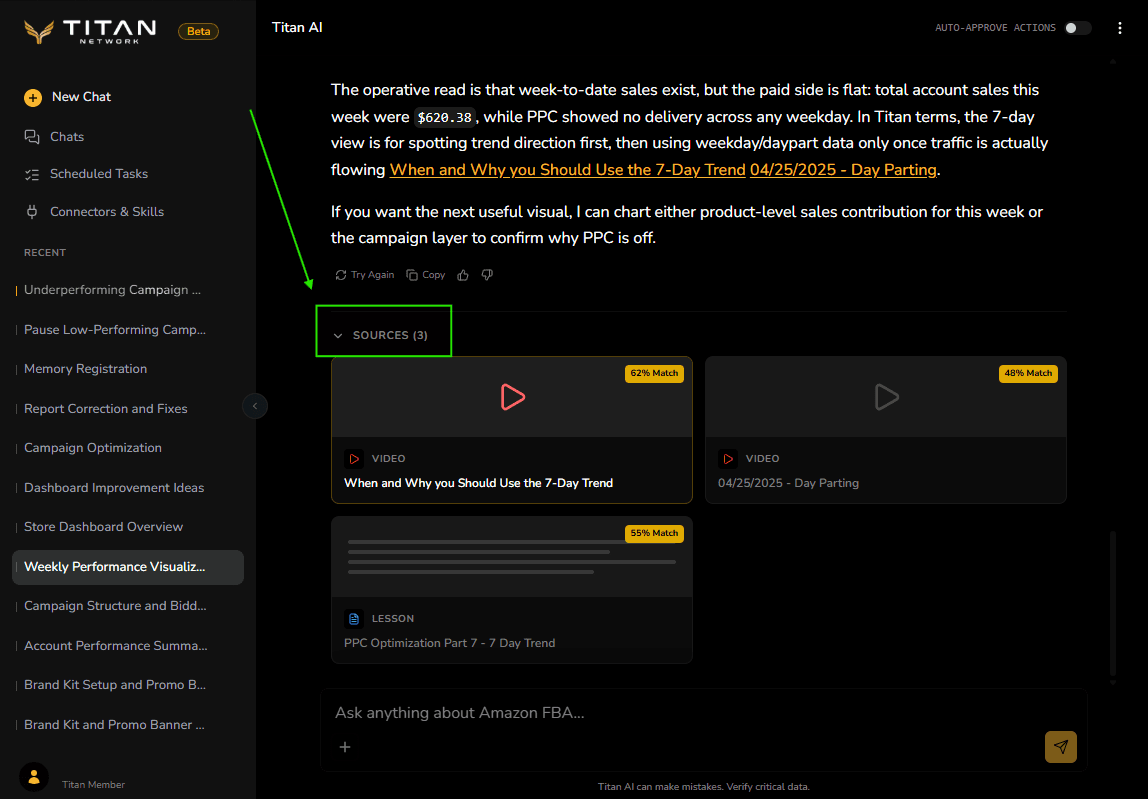Click the Titan Member profile name

pyautogui.click(x=93, y=785)
